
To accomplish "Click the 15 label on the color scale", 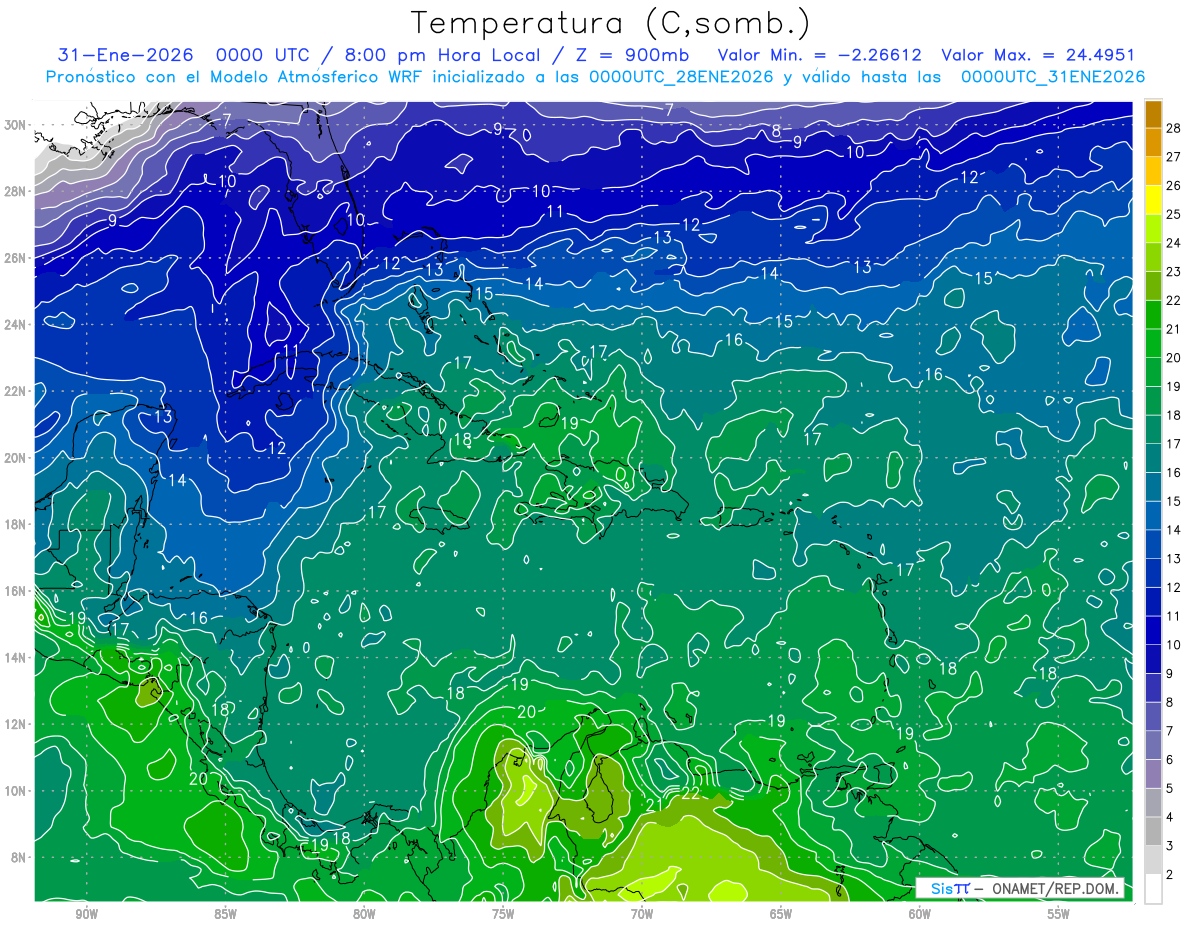I will coord(1173,501).
